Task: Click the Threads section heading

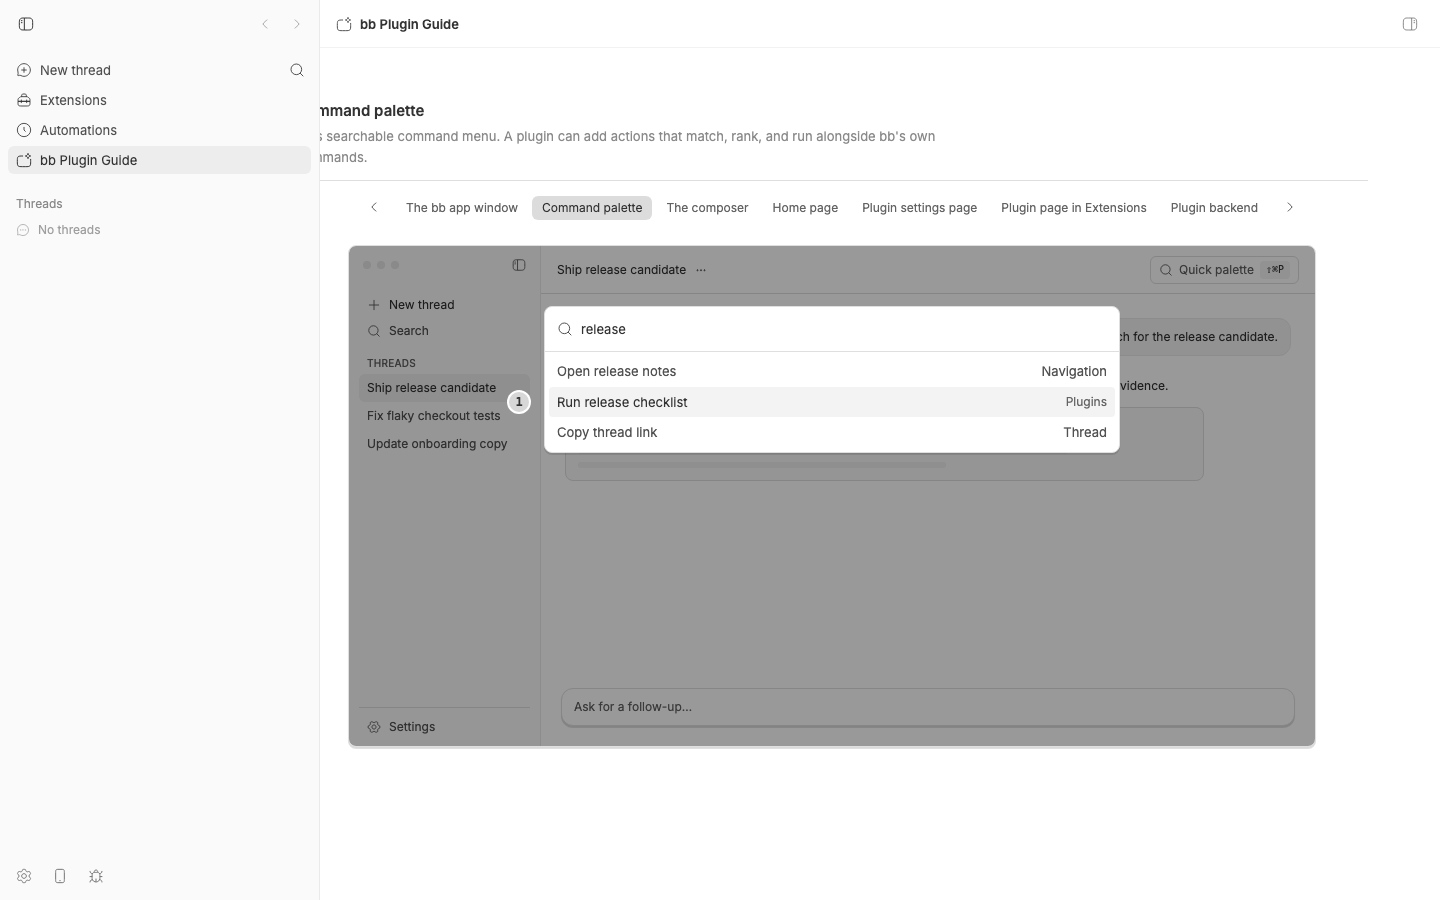Action: click(x=39, y=204)
